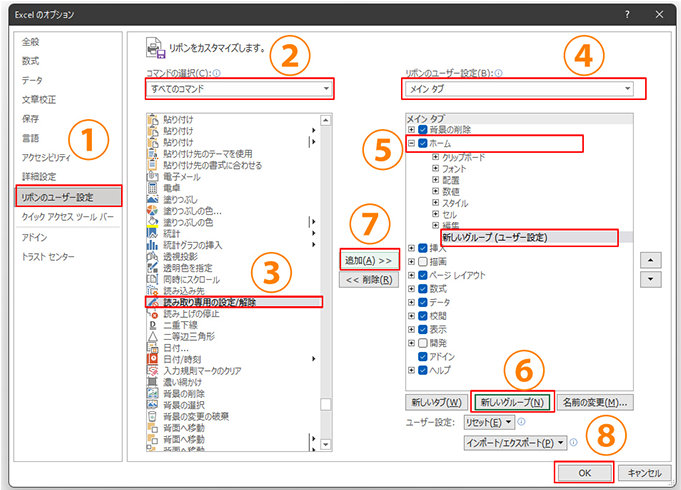Pick the 濃い網かけ shading icon
The height and width of the screenshot is (490, 681).
coord(152,382)
